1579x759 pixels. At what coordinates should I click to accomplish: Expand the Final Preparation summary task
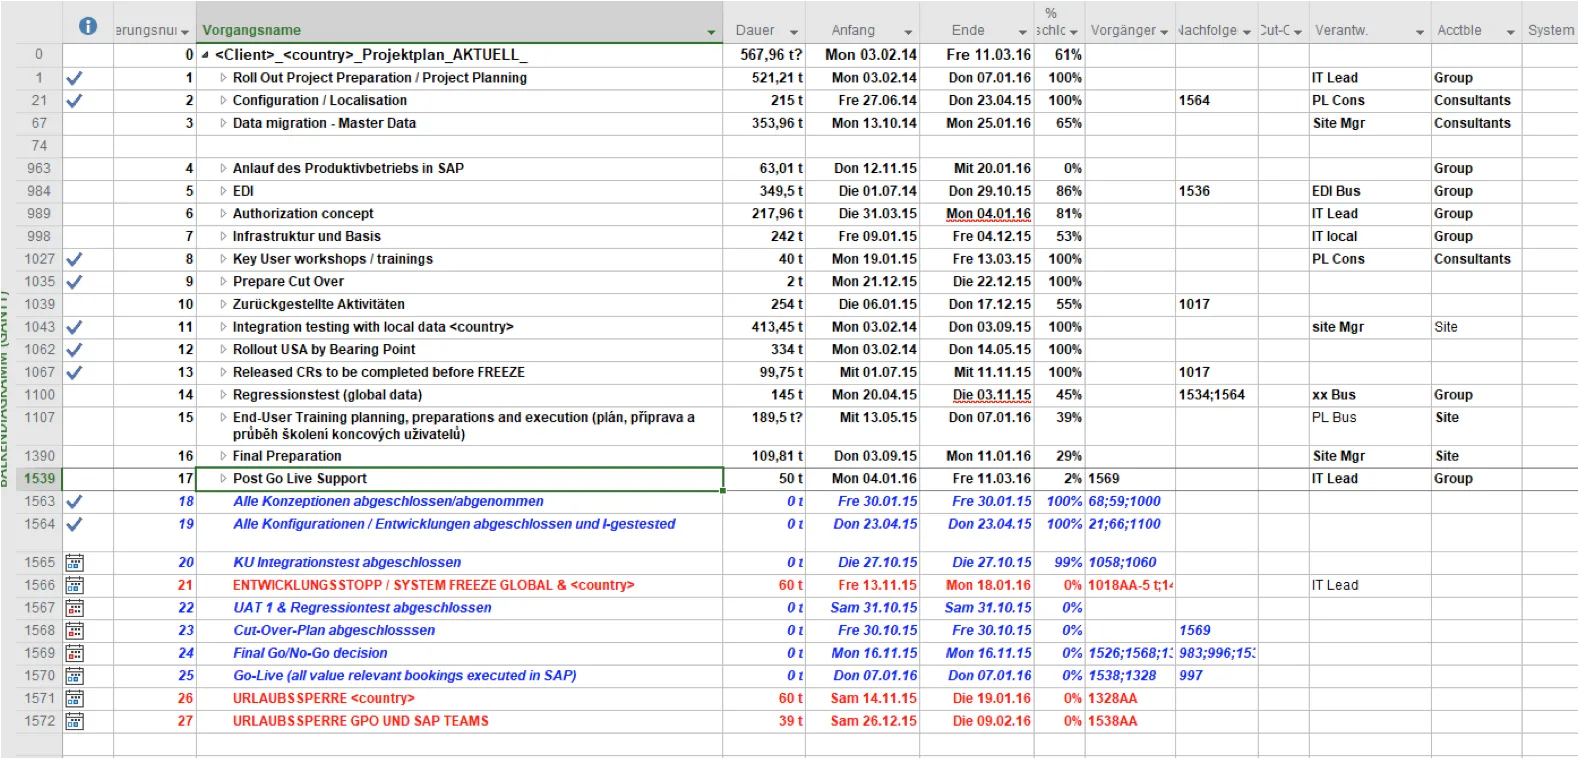pos(223,456)
